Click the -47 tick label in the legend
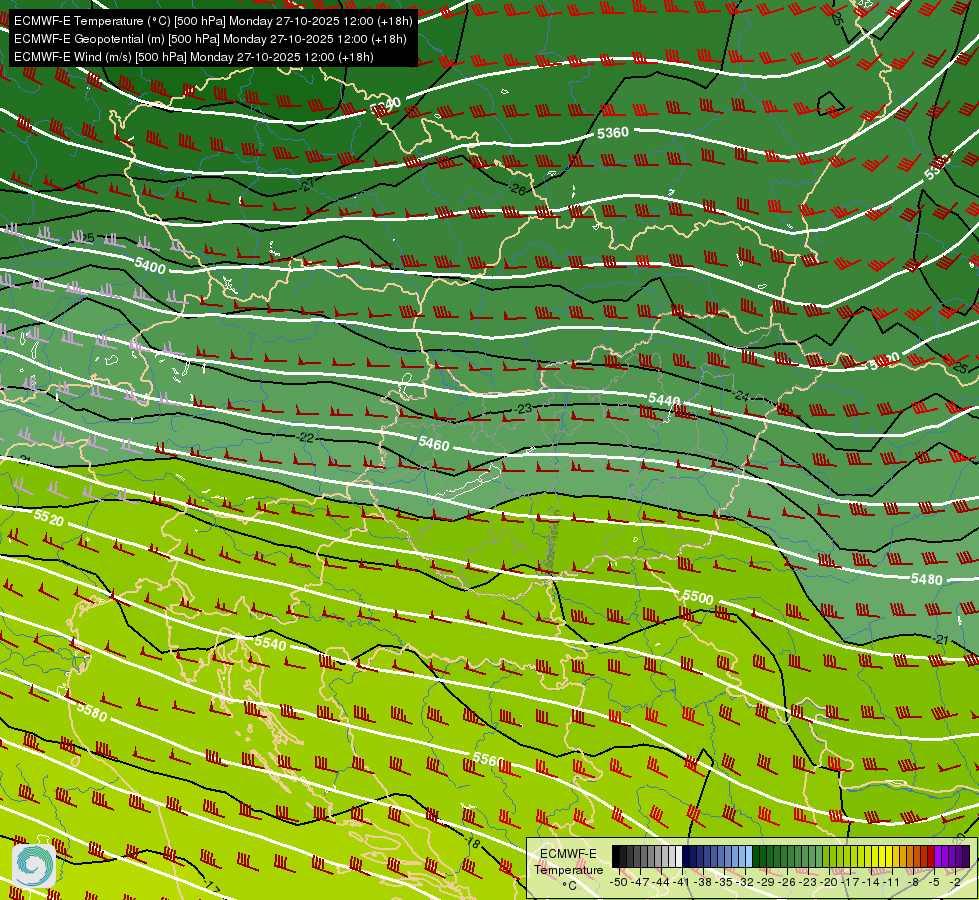The image size is (979, 900). pyautogui.click(x=640, y=883)
